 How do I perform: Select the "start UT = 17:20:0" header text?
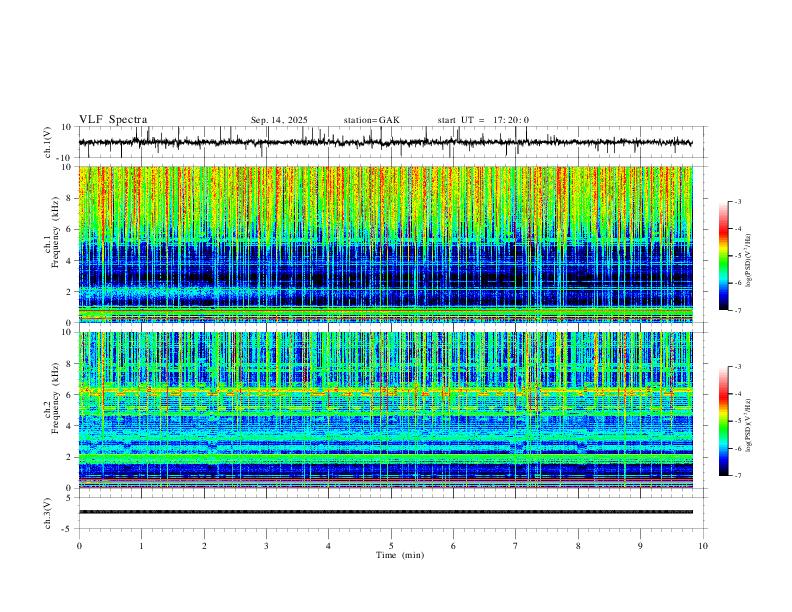(483, 120)
